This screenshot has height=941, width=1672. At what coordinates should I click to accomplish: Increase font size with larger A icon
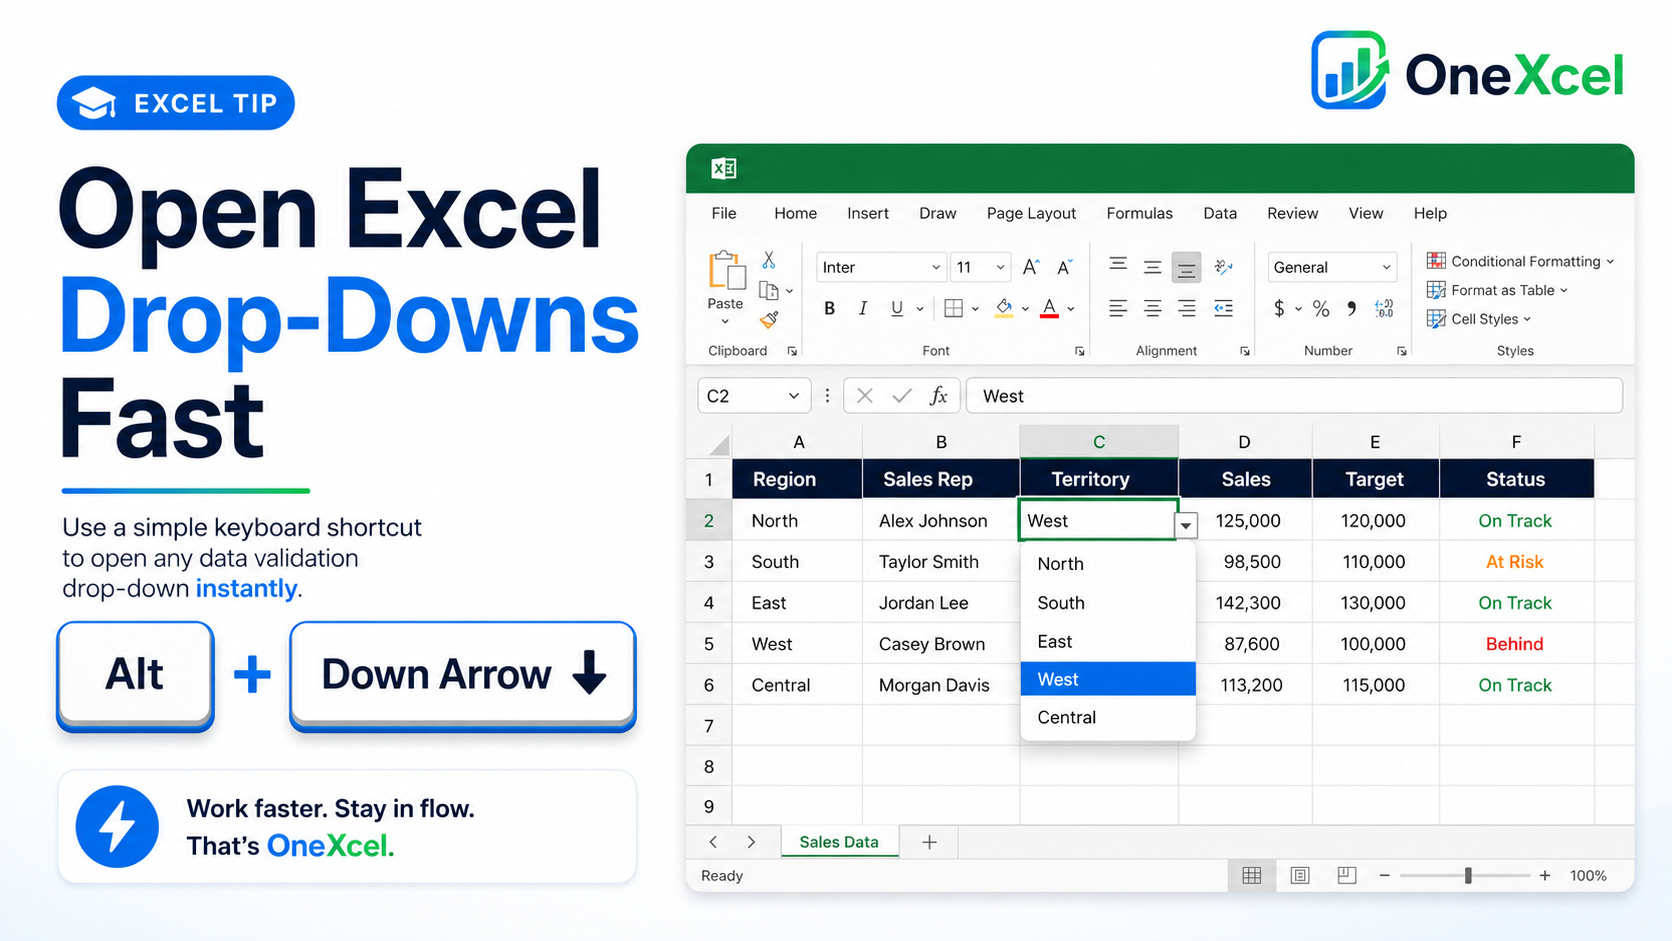(1031, 267)
